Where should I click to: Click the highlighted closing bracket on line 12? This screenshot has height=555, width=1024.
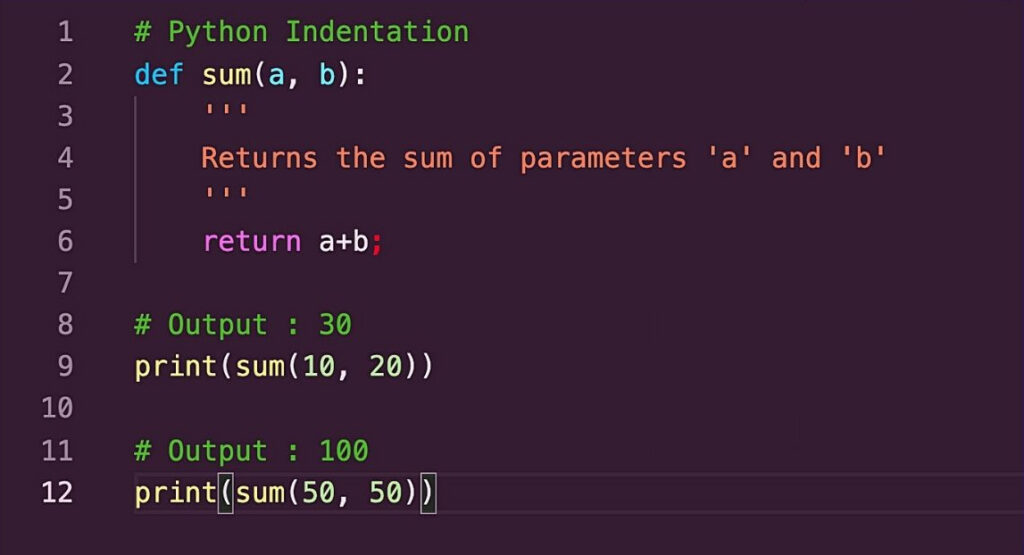[428, 492]
